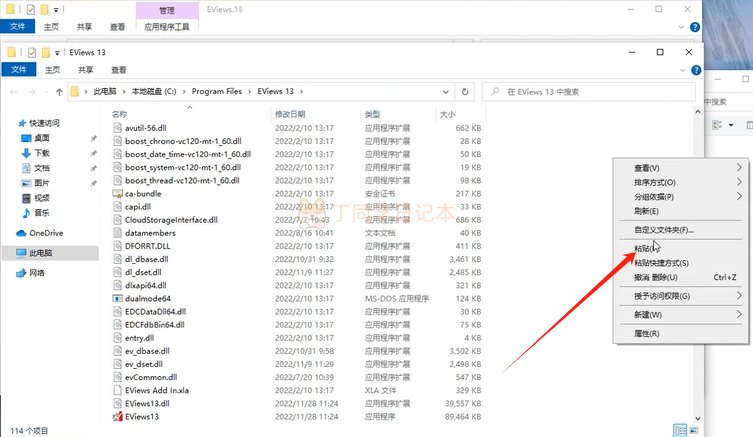The width and height of the screenshot is (753, 437).
Task: Go up one folder level arrow
Action: 59,92
